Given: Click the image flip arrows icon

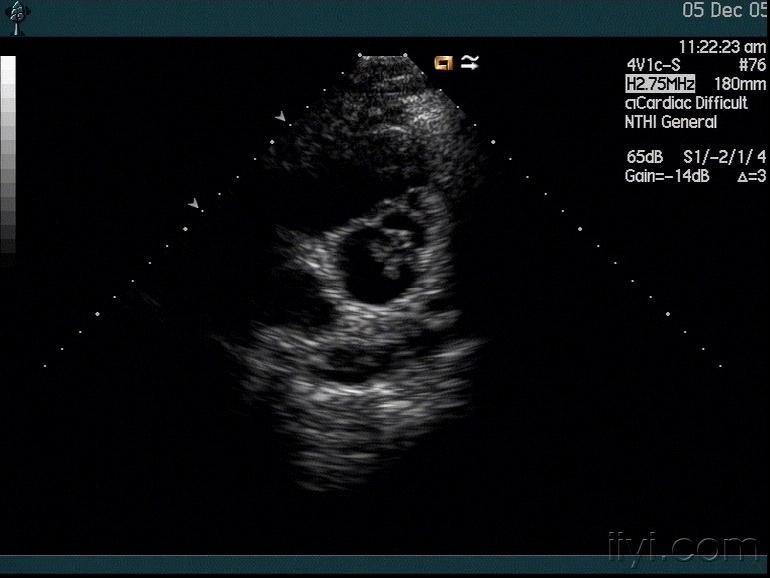Looking at the screenshot, I should click(x=470, y=62).
